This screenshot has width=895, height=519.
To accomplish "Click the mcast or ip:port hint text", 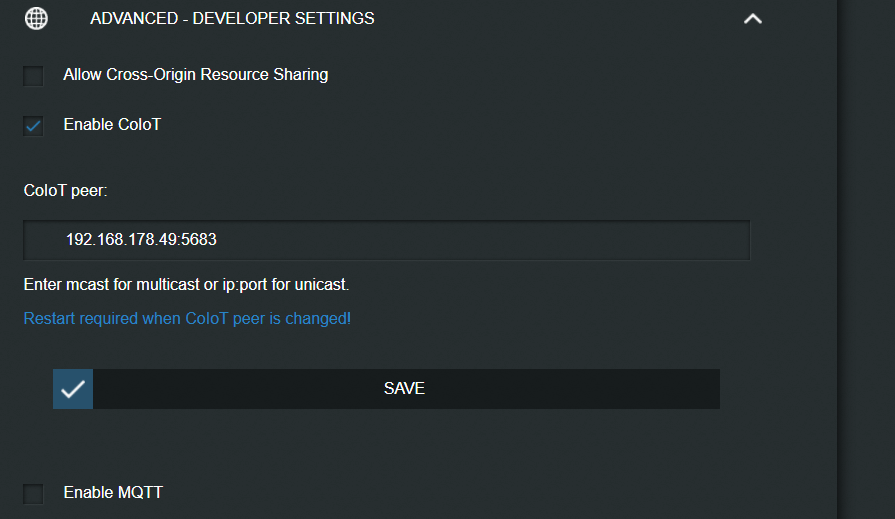I will pyautogui.click(x=186, y=284).
